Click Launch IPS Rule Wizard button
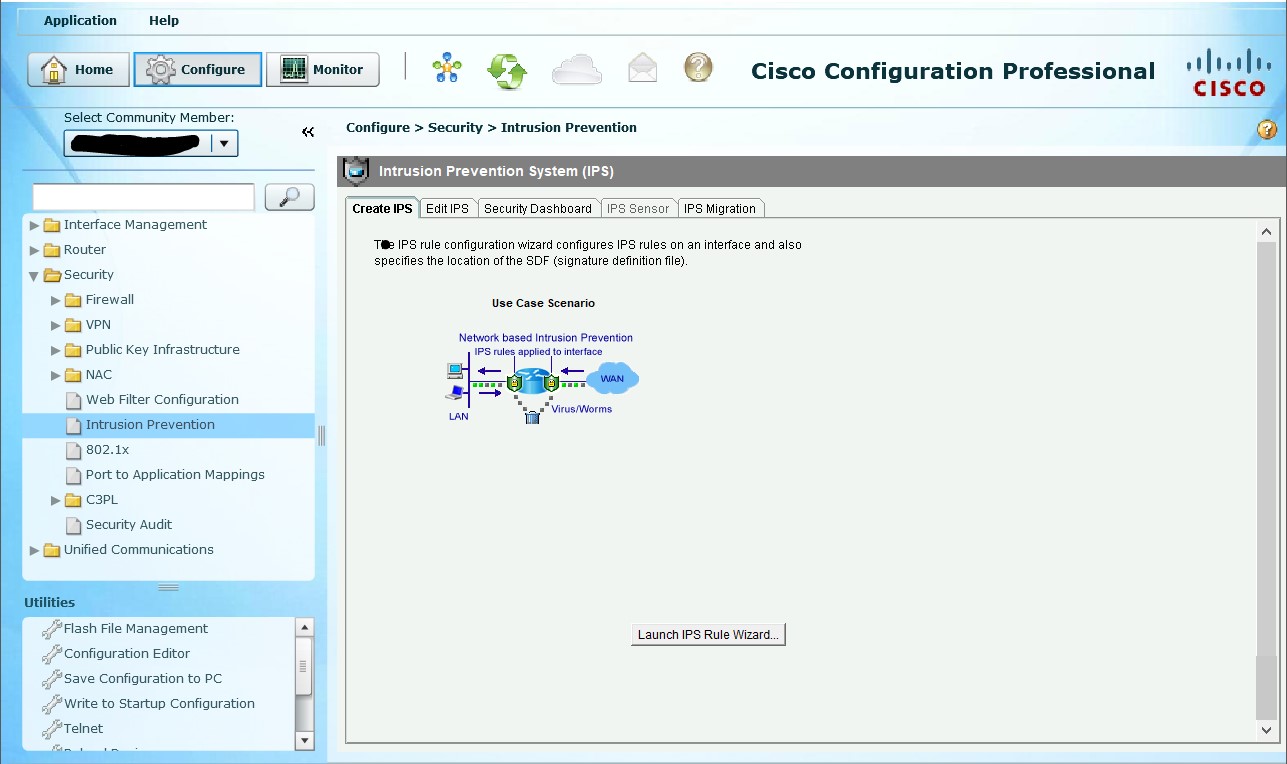1287x764 pixels. tap(708, 634)
